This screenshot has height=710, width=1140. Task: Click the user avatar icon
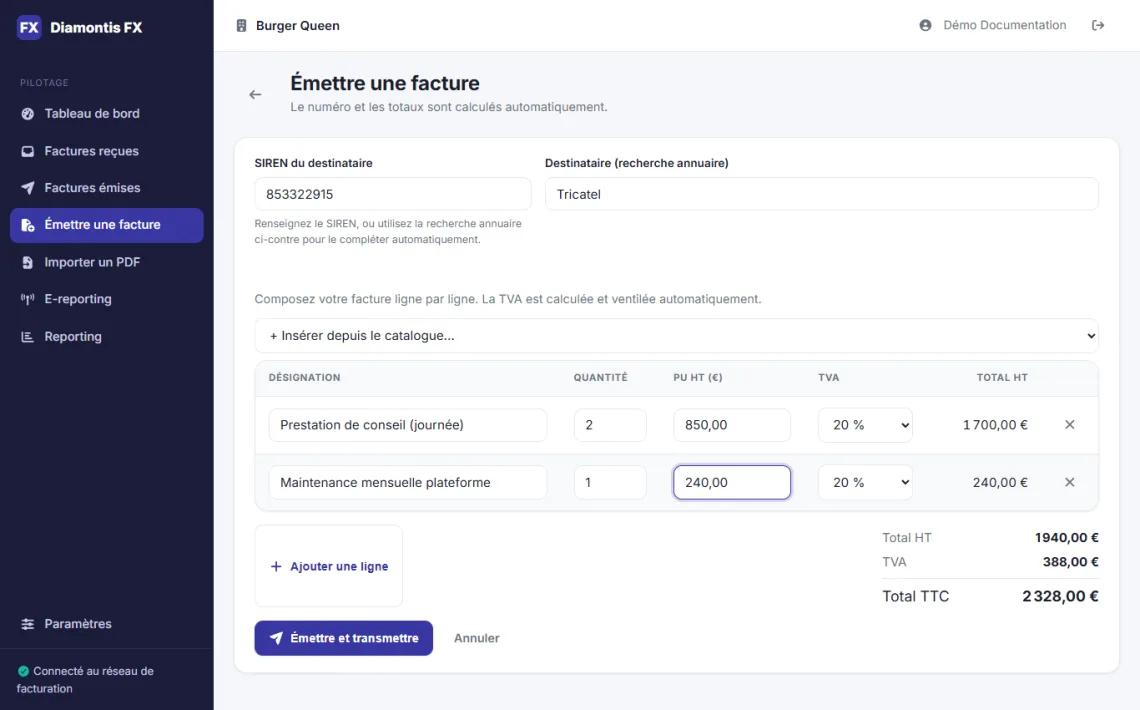pyautogui.click(x=926, y=25)
